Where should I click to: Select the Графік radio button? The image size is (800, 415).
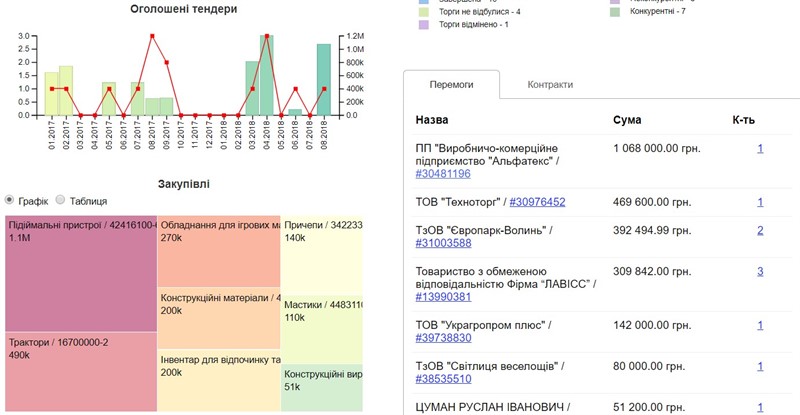point(9,200)
